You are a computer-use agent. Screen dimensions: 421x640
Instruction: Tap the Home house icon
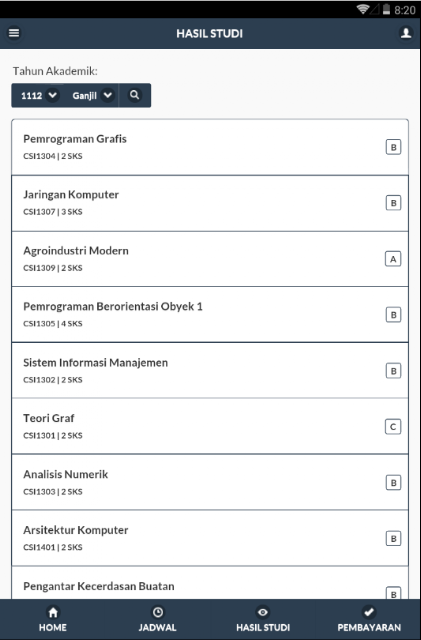(x=53, y=612)
